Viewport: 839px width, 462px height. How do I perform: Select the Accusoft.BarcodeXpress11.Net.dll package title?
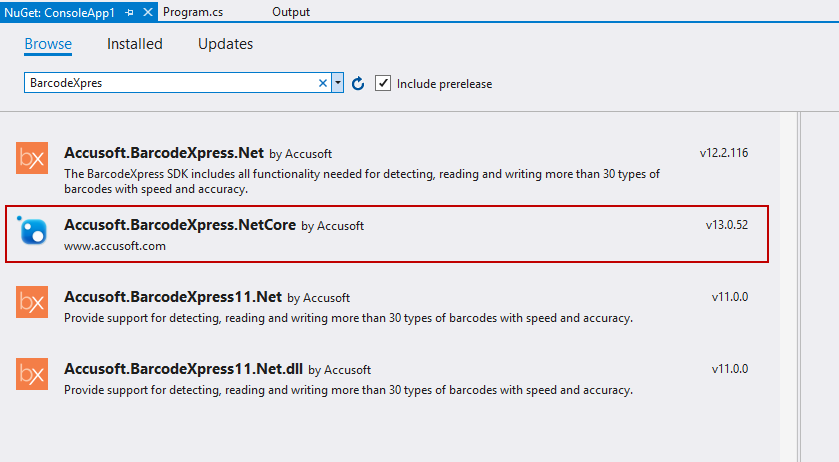184,369
